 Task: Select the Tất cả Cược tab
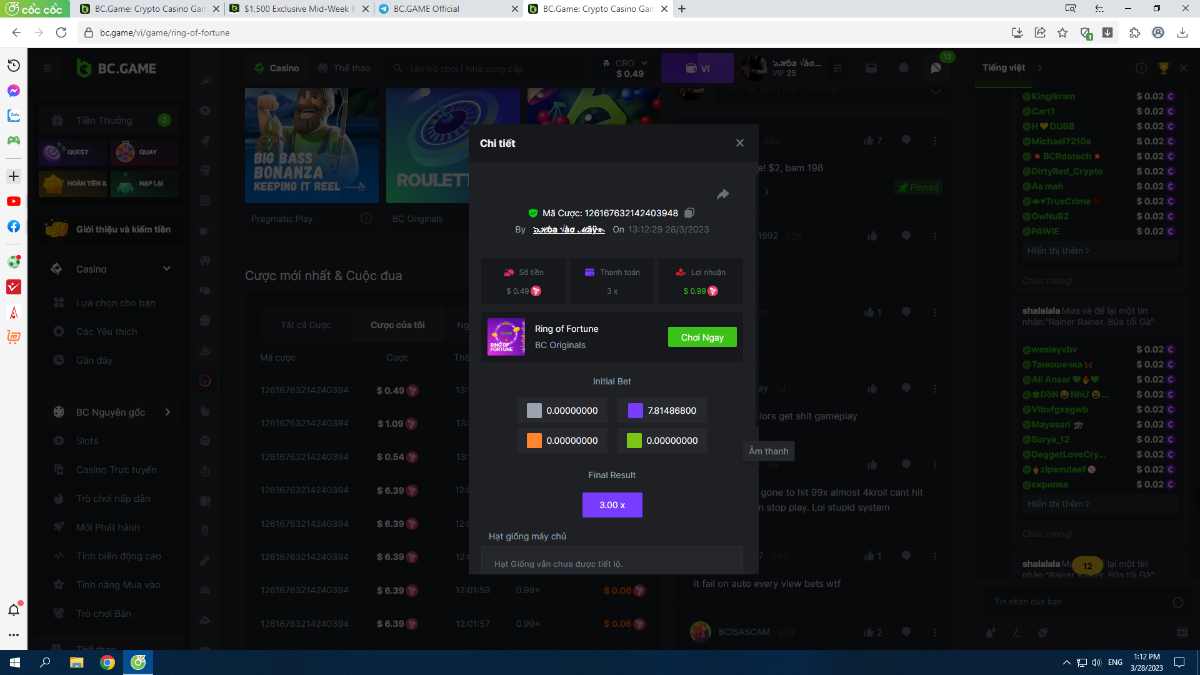pos(306,325)
